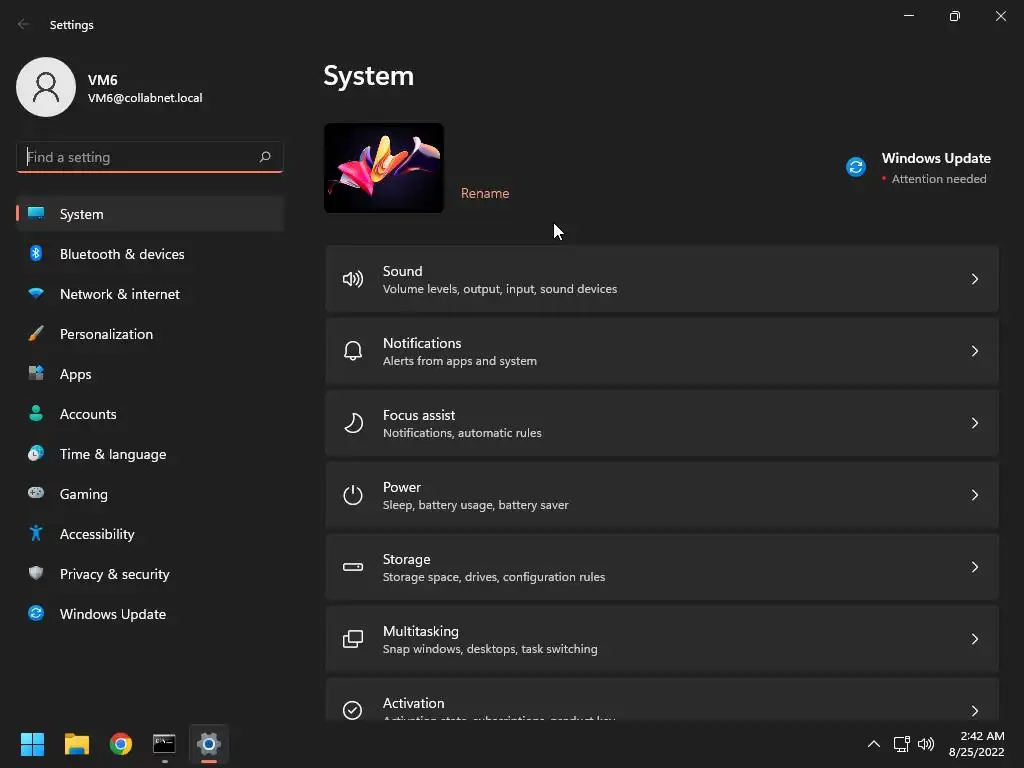This screenshot has height=768, width=1024.
Task: Show hidden system tray icons
Action: (873, 744)
